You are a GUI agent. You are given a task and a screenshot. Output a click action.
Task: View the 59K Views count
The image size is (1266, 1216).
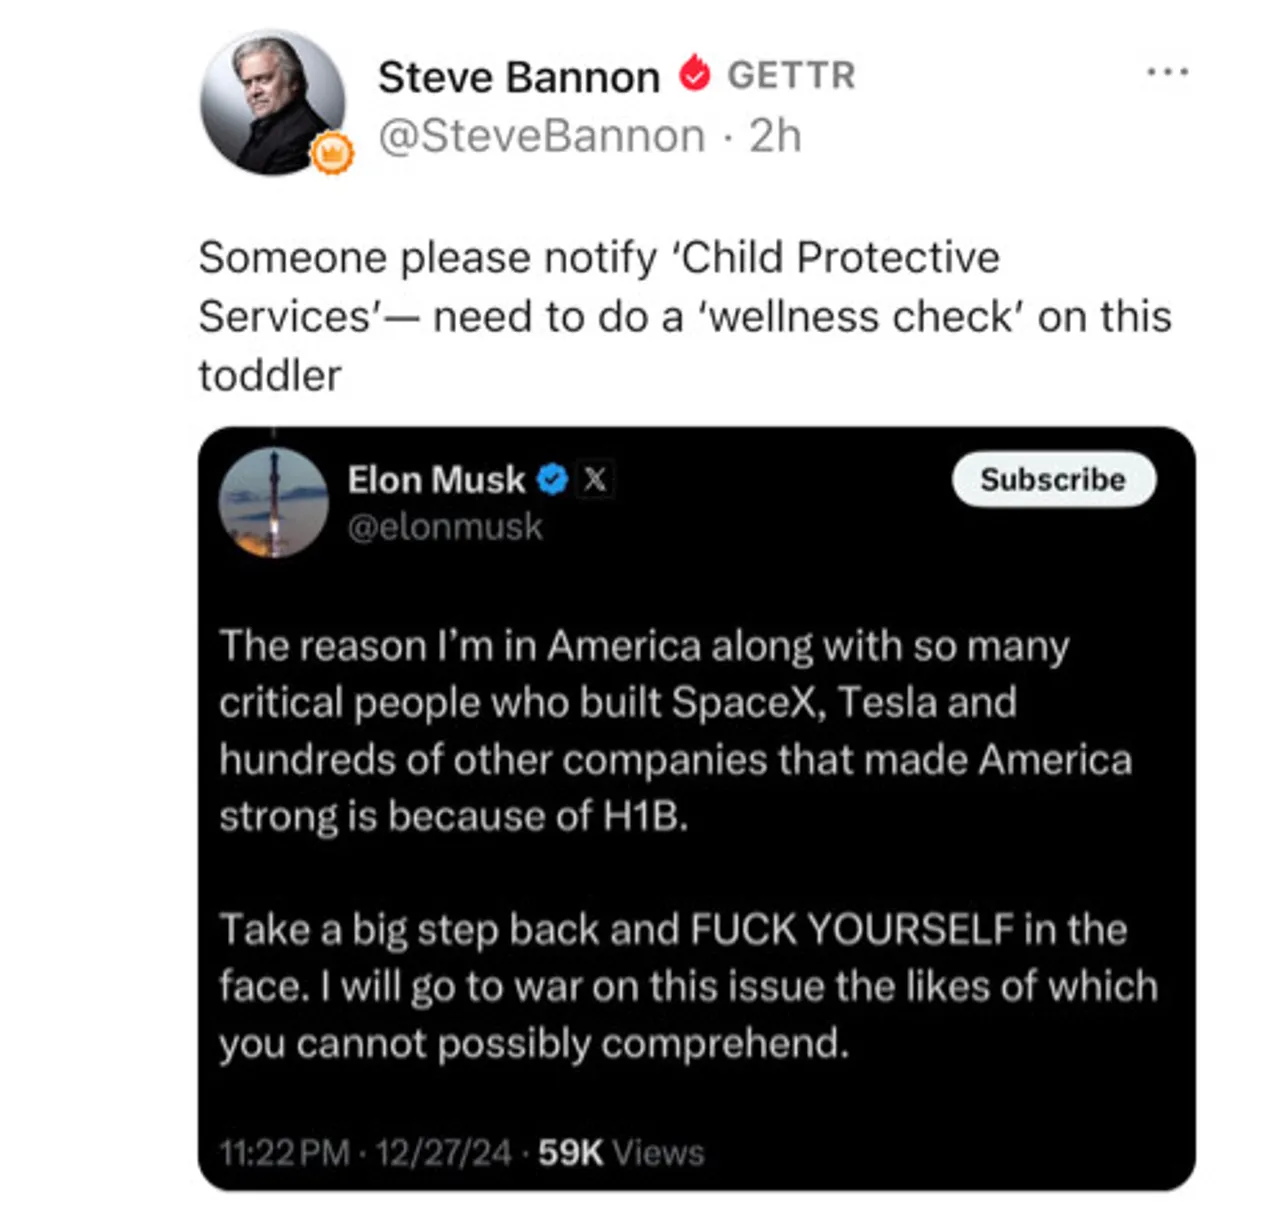[621, 1153]
